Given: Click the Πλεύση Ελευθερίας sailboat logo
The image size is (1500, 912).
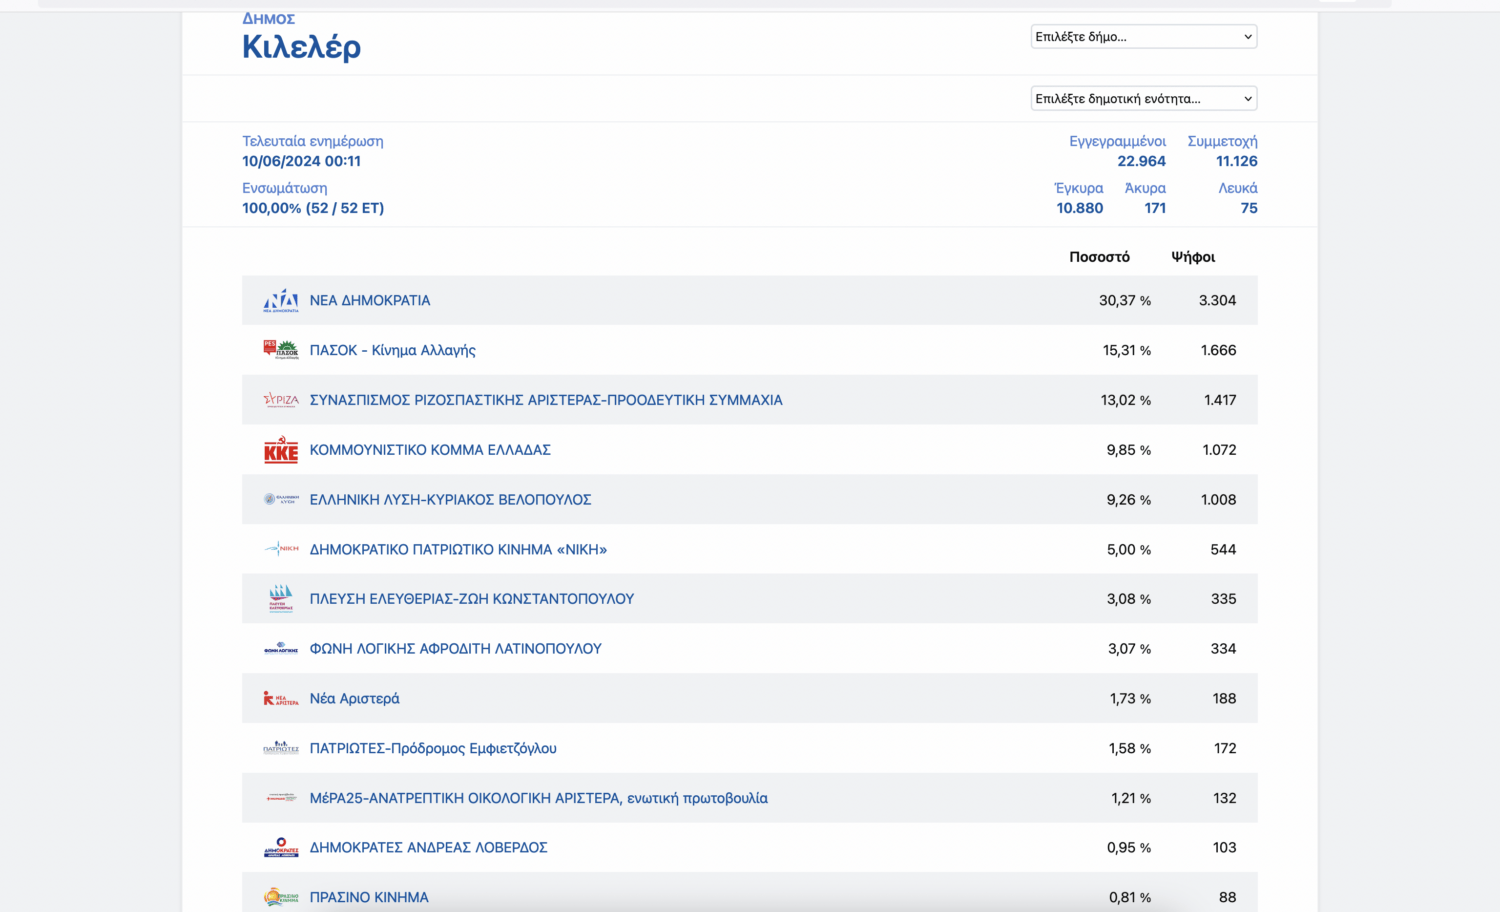Looking at the screenshot, I should [x=281, y=599].
